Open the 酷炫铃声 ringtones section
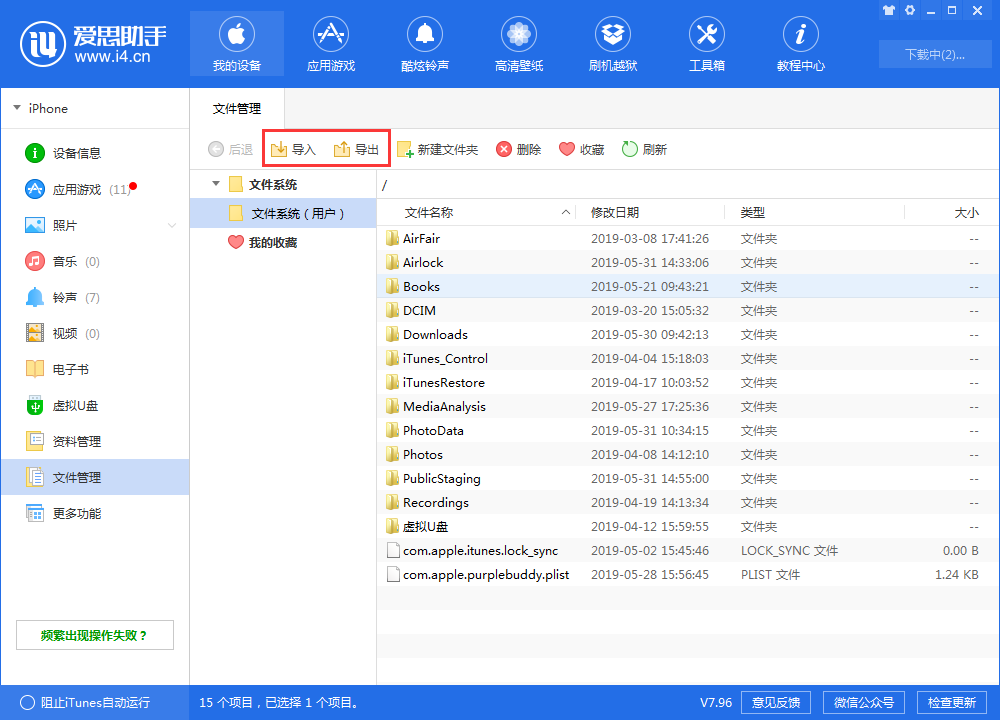The image size is (1000, 720). pos(424,43)
